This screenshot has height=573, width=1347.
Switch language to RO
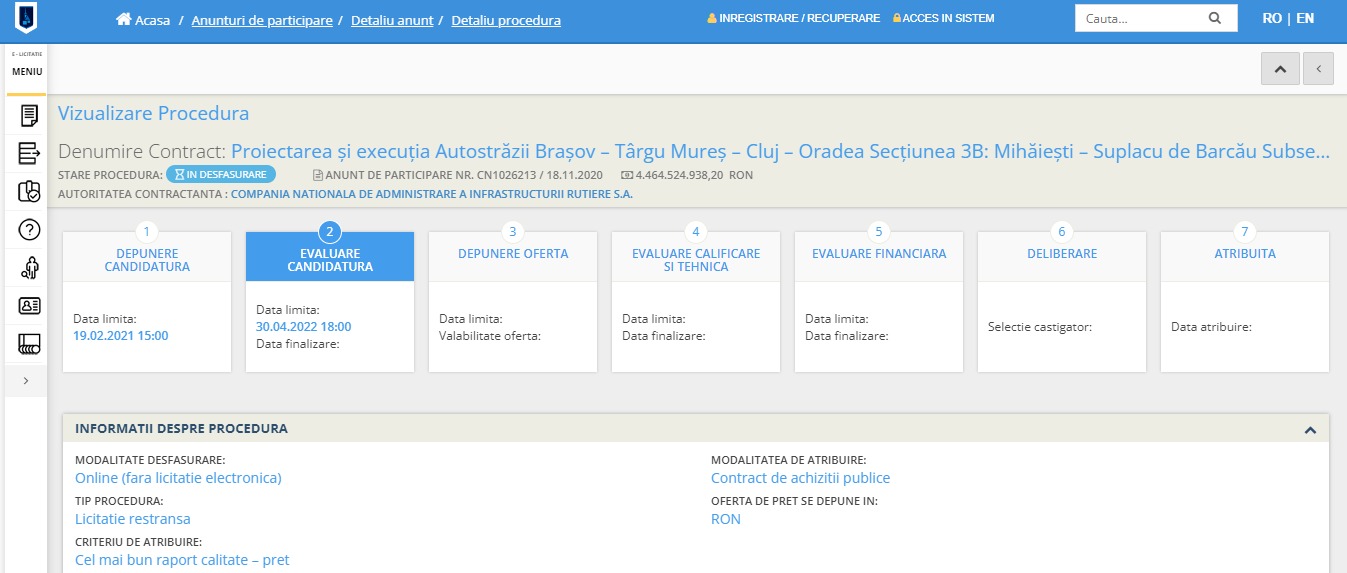tap(1272, 18)
